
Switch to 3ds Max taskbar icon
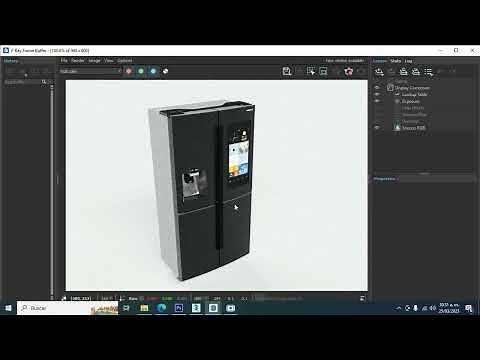[196, 308]
